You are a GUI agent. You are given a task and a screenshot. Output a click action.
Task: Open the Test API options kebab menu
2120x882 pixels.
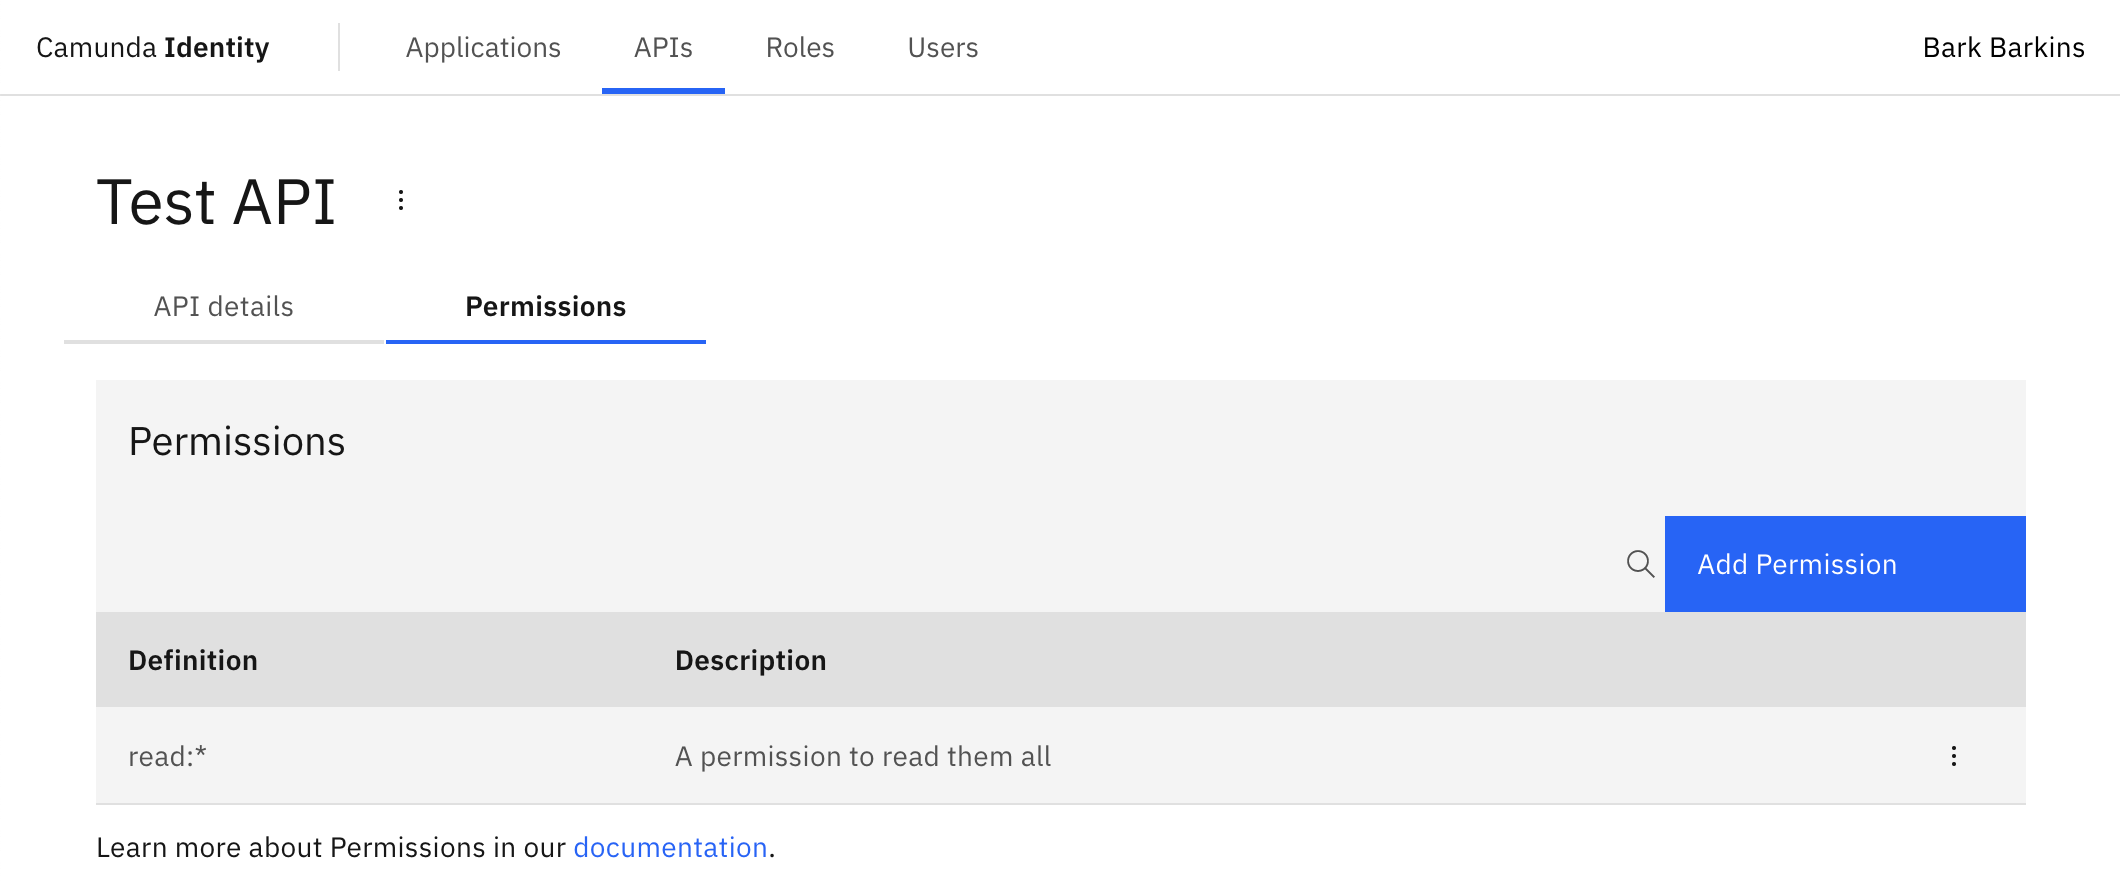[400, 201]
